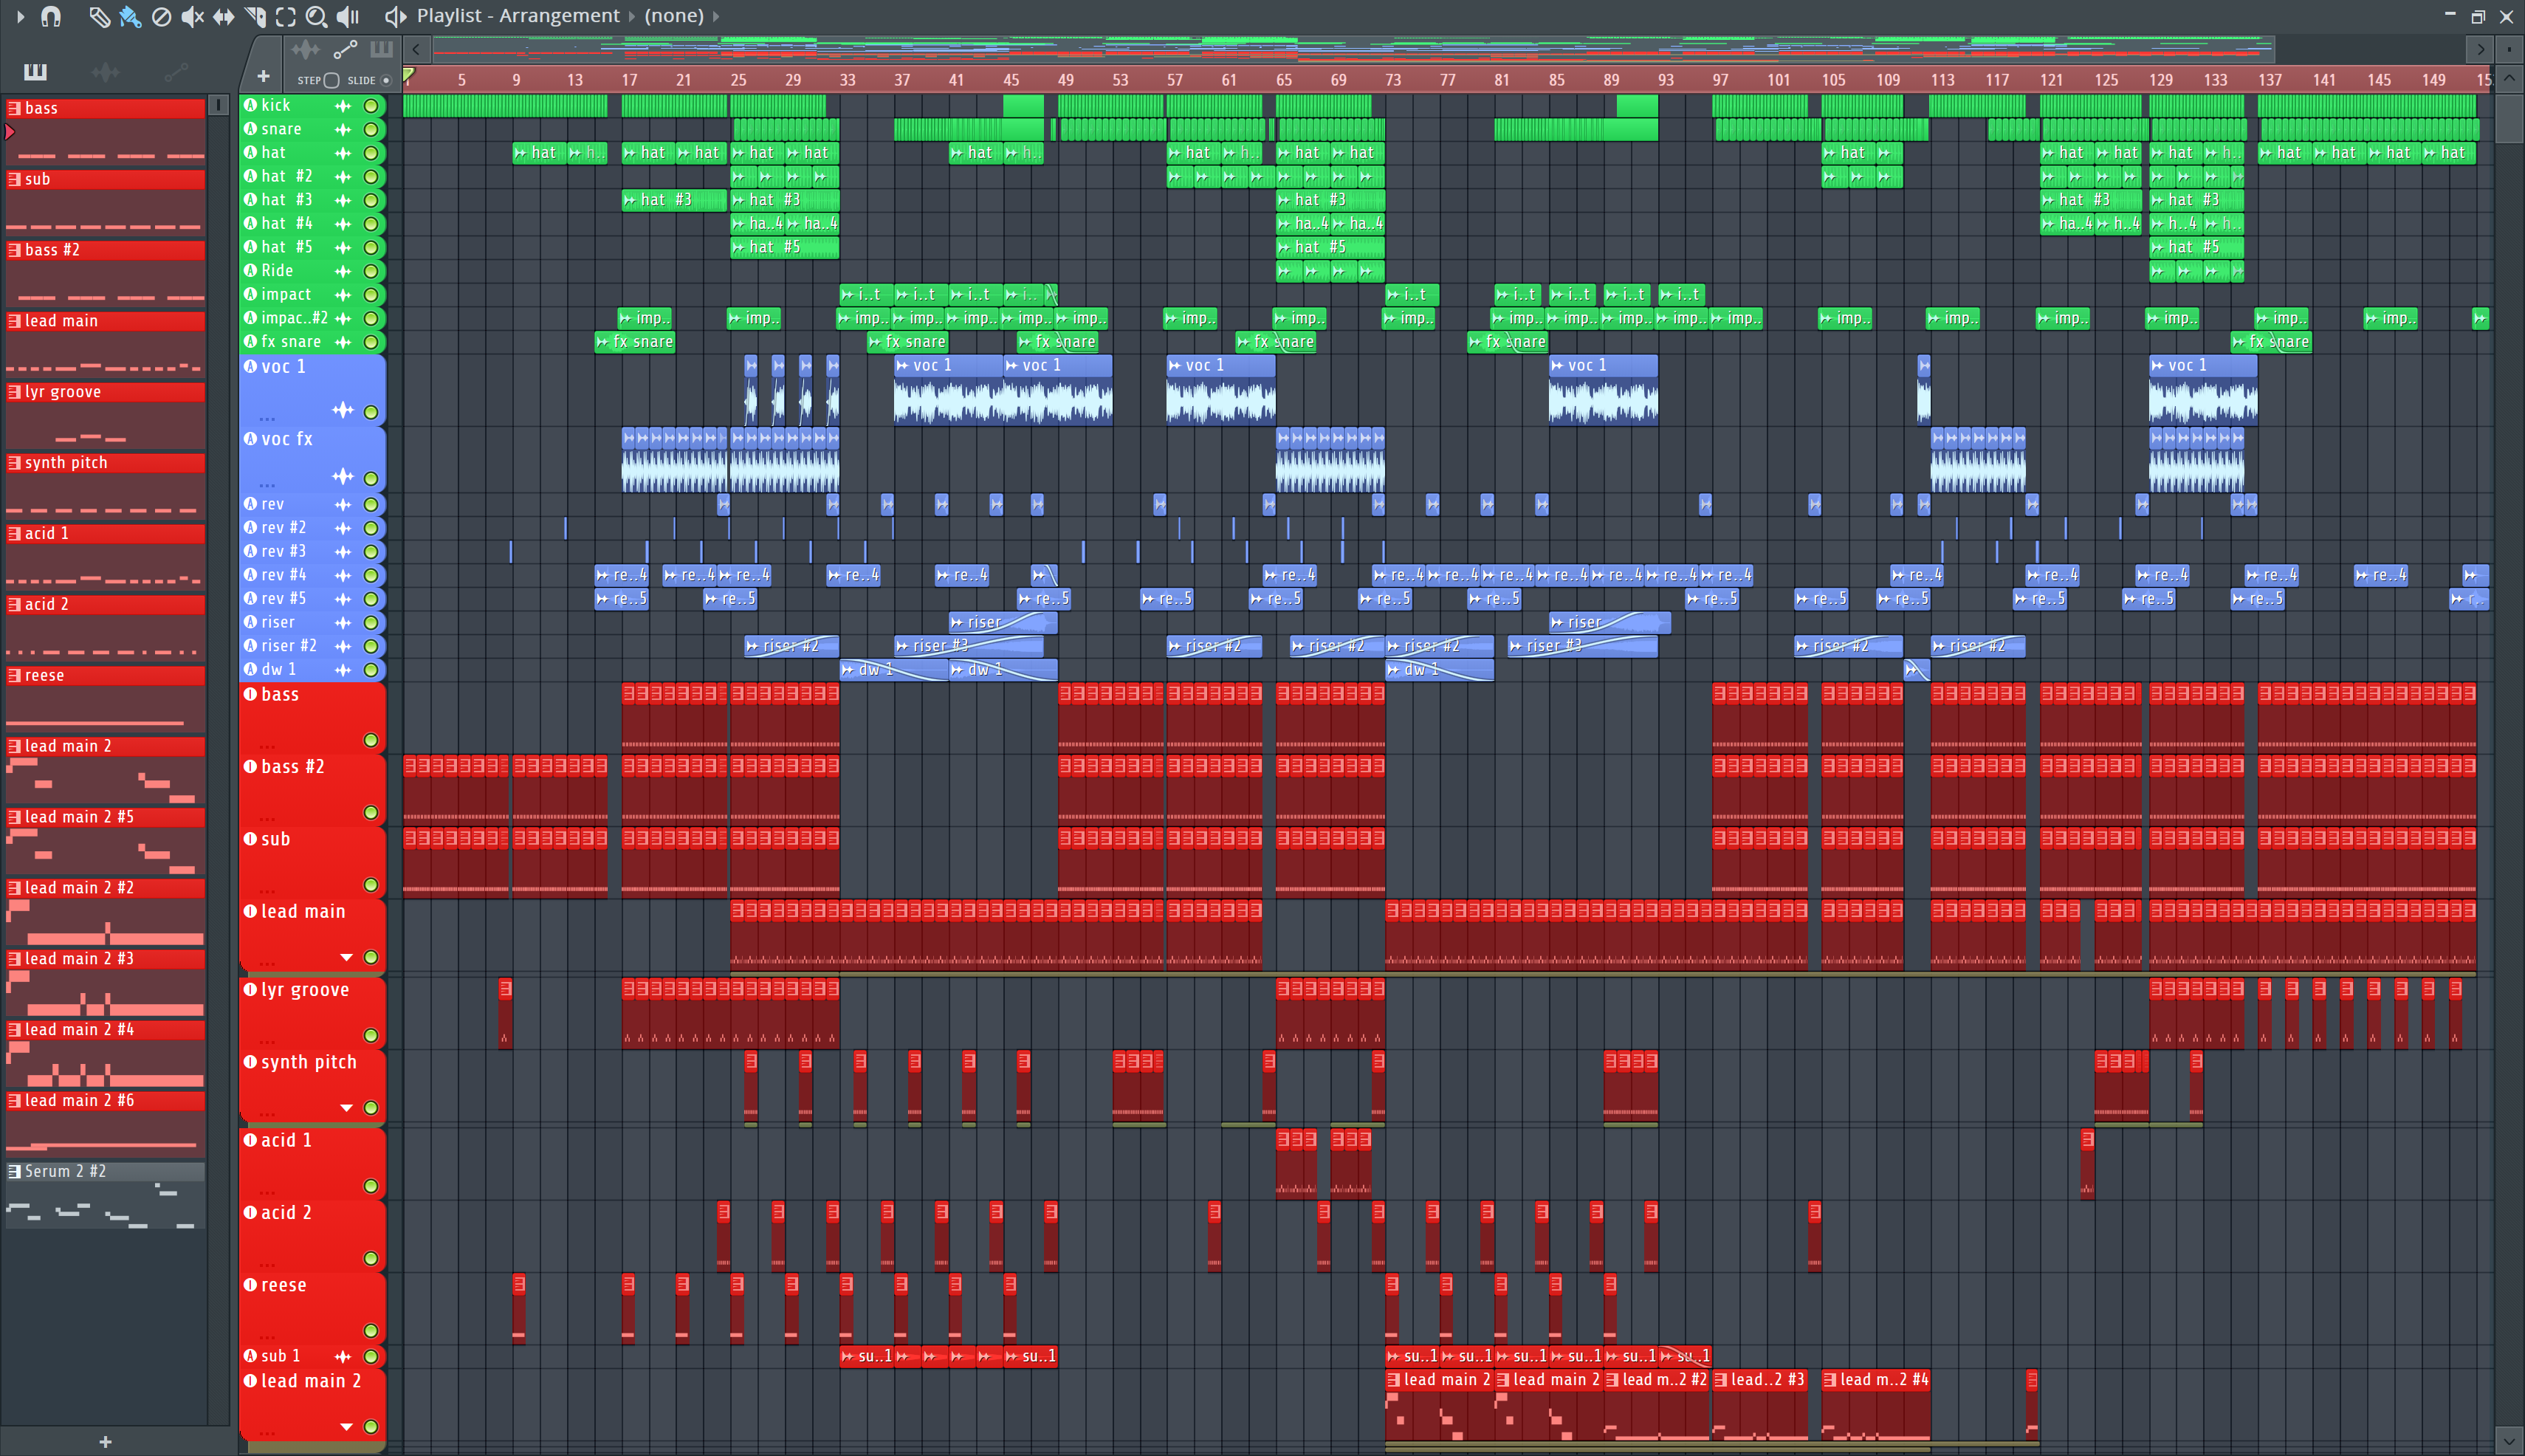Mute the reese track
This screenshot has height=1456, width=2525.
371,1330
